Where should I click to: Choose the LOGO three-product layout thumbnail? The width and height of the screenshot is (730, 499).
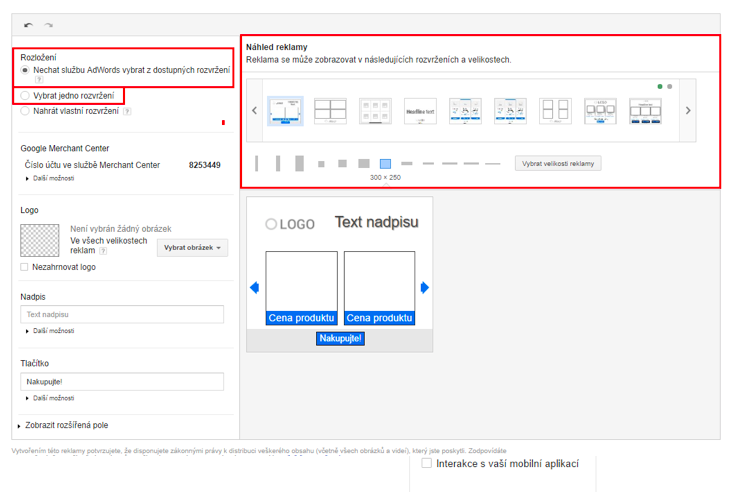tap(600, 111)
